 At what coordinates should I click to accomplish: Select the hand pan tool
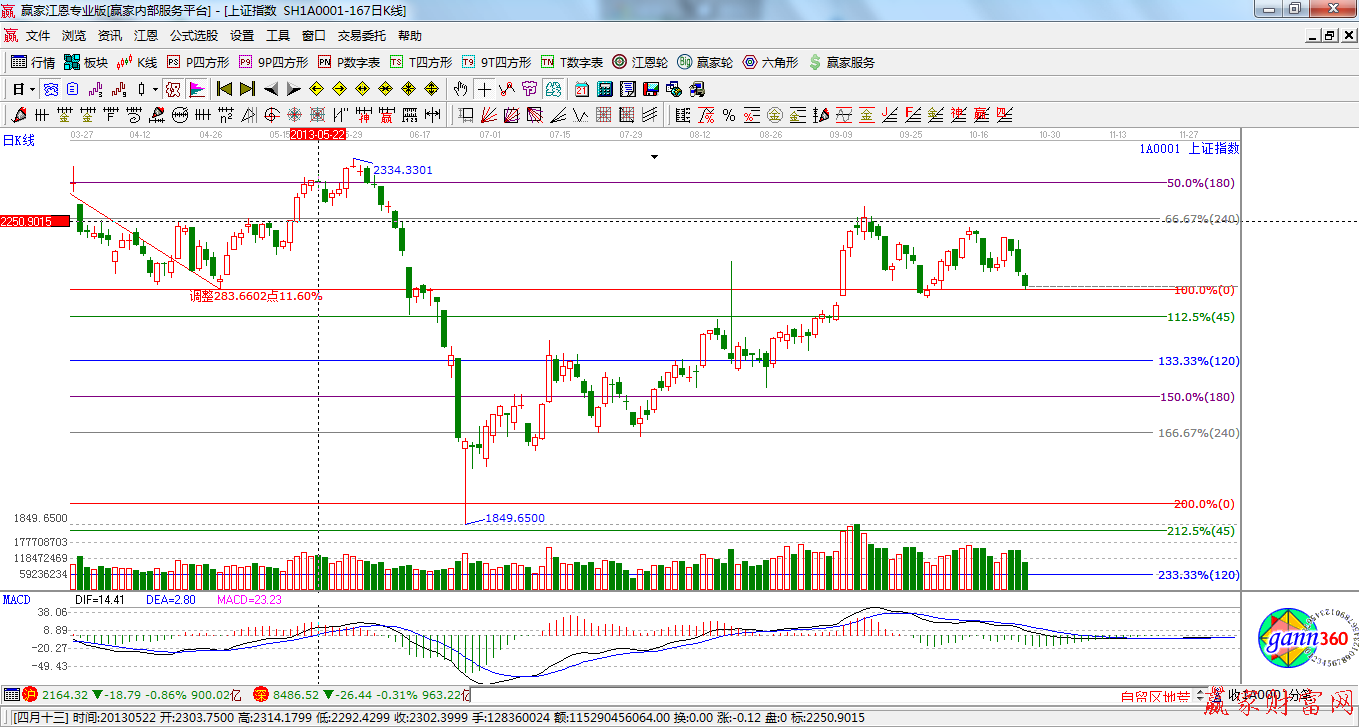click(x=461, y=89)
